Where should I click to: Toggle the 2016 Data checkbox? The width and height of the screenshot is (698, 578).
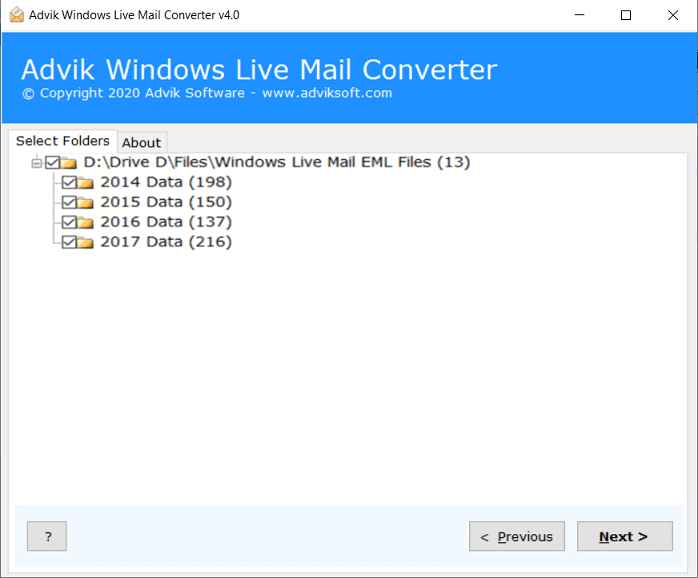click(x=69, y=222)
